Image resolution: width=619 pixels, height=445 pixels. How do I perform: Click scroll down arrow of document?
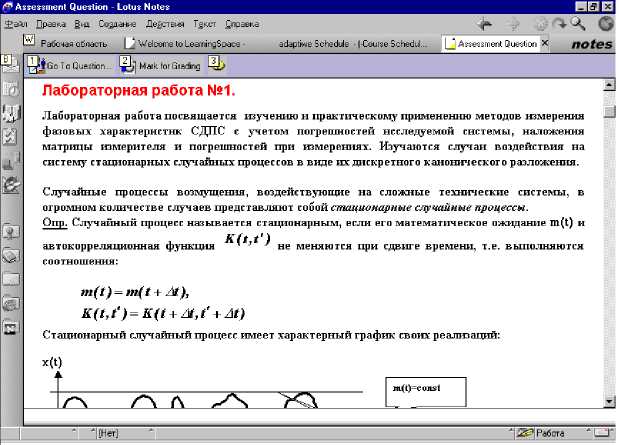click(610, 402)
